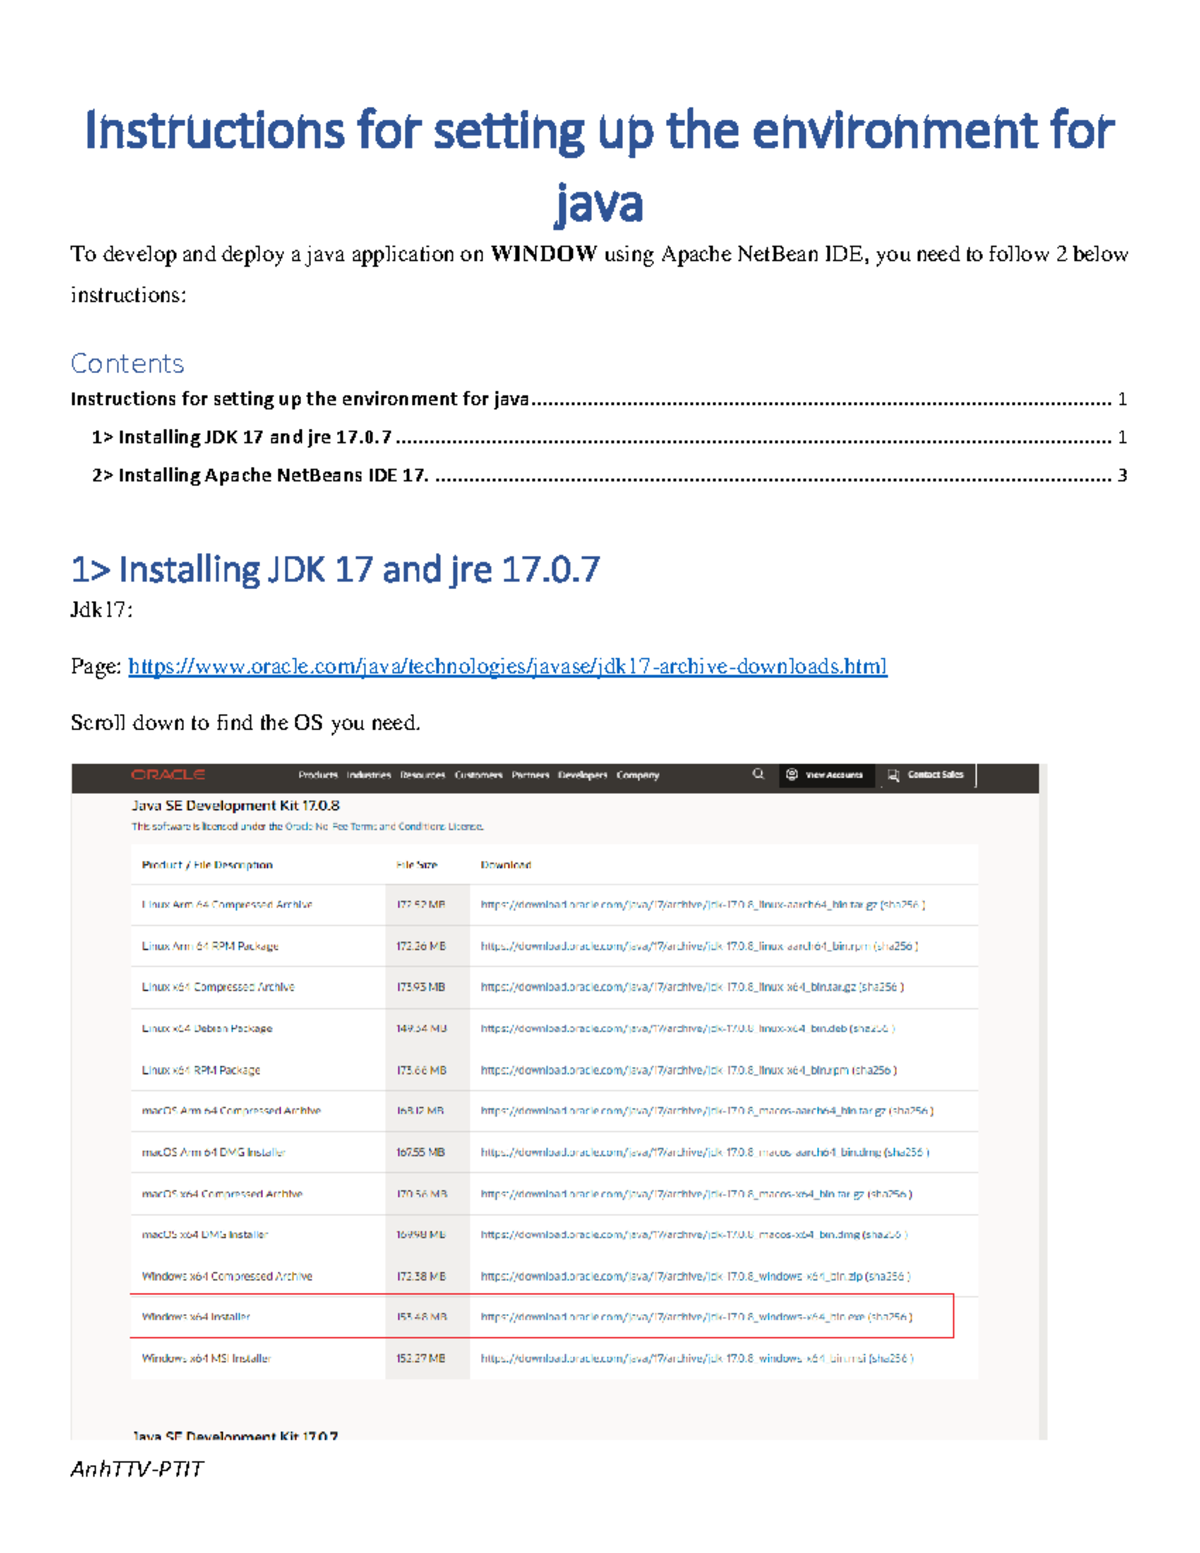Open the Industries menu on Oracle site

(x=369, y=775)
